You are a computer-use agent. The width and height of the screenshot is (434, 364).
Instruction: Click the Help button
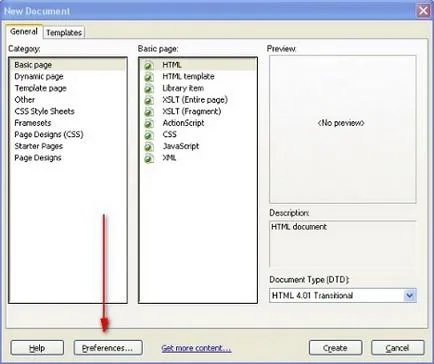point(37,348)
